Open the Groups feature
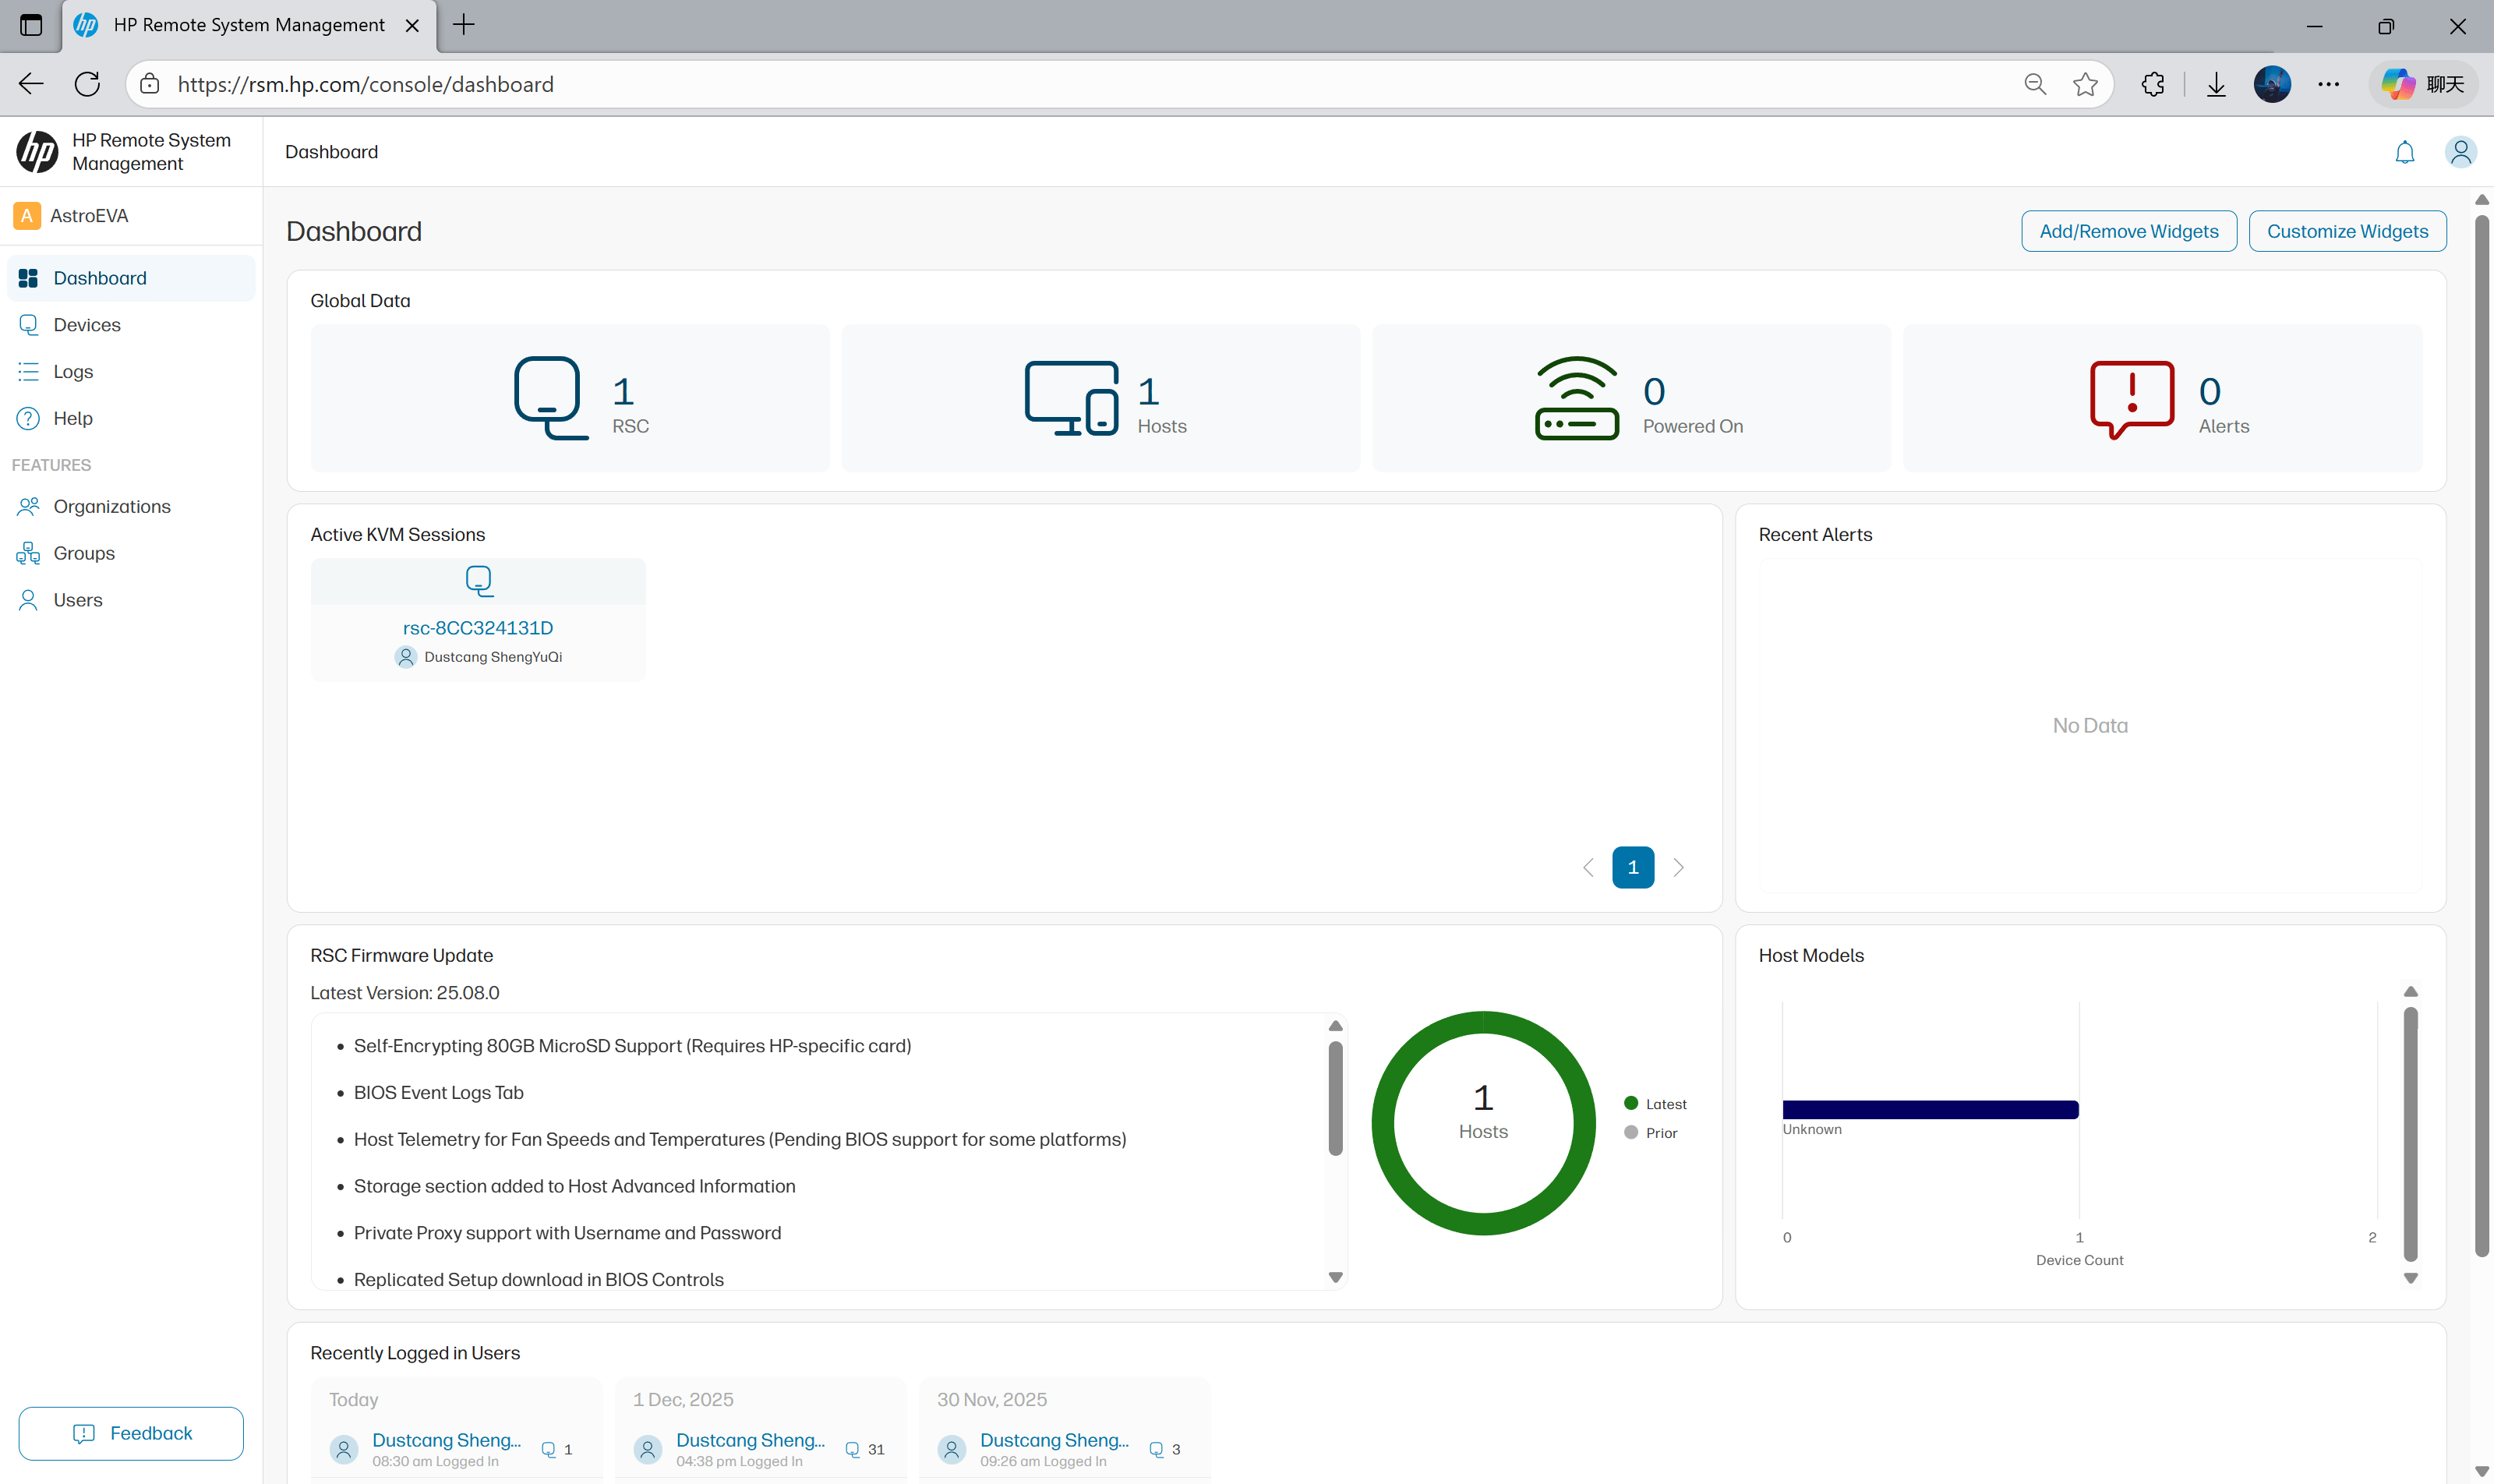This screenshot has width=2494, height=1484. (84, 553)
